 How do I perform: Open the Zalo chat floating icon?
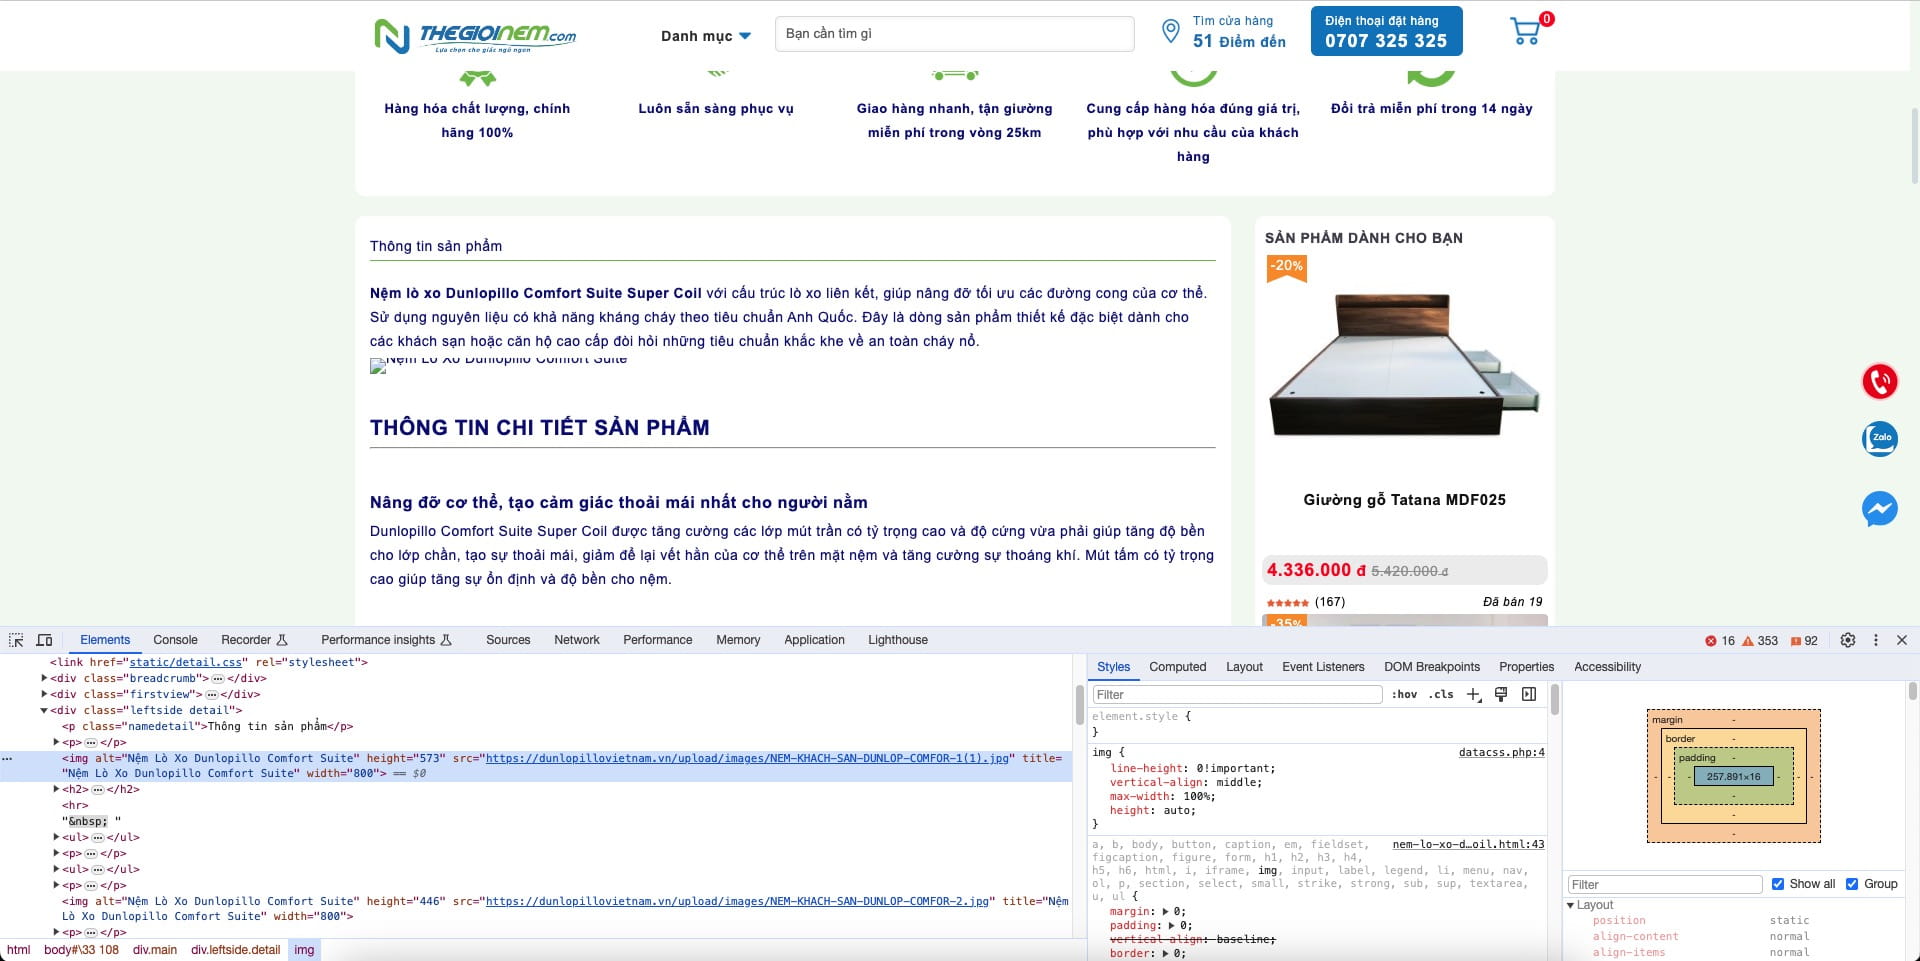coord(1880,438)
